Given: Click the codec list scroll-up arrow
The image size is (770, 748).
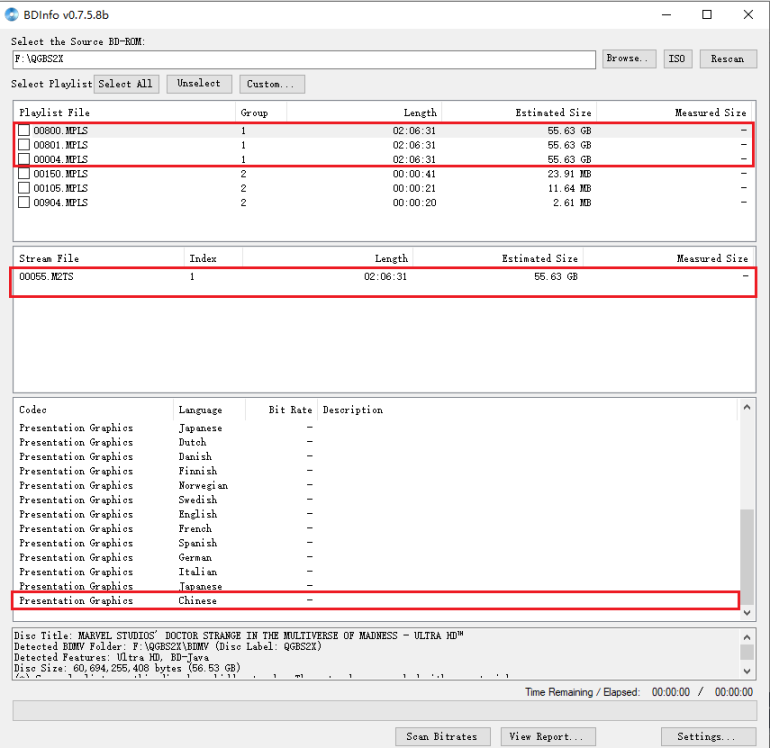Looking at the screenshot, I should pyautogui.click(x=747, y=407).
